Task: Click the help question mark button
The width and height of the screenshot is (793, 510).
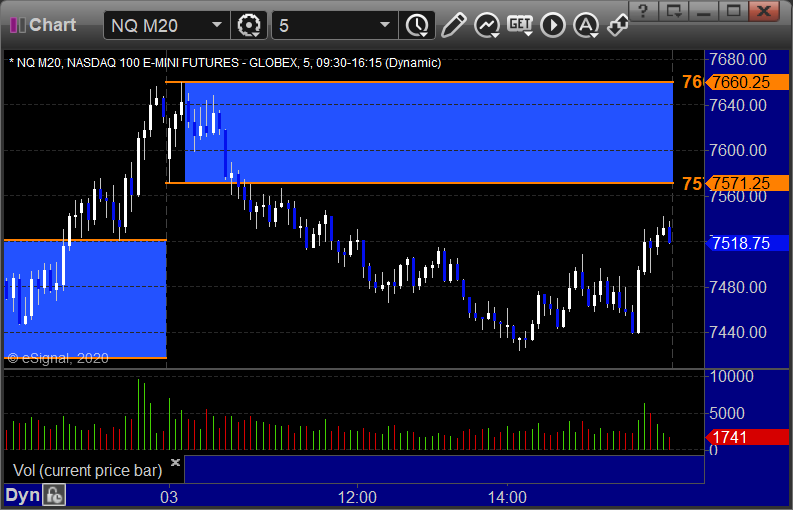Action: tap(643, 10)
